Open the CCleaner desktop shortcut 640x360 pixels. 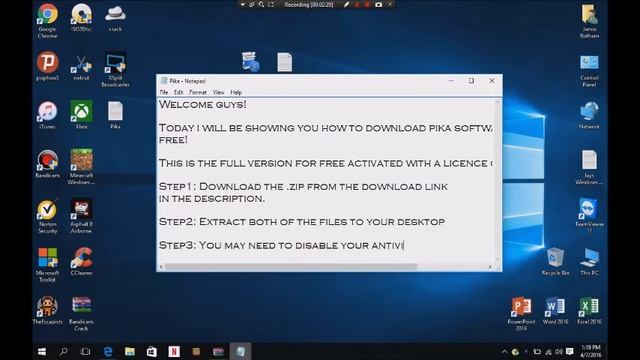[81, 262]
